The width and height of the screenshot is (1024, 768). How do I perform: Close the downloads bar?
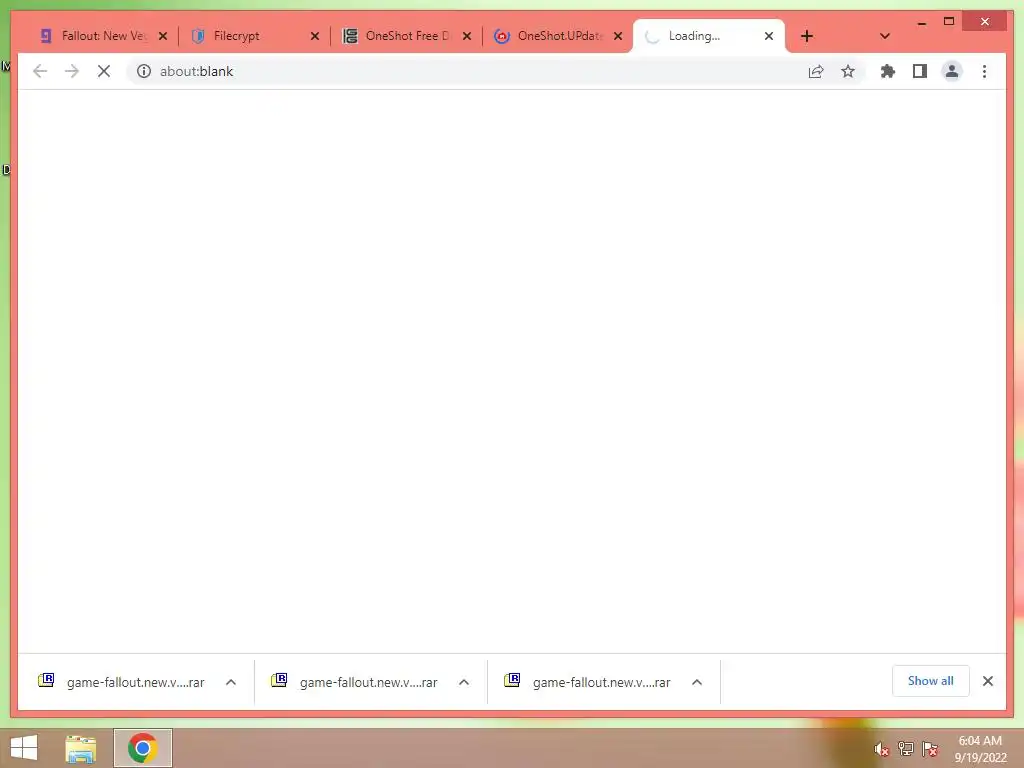click(x=987, y=681)
